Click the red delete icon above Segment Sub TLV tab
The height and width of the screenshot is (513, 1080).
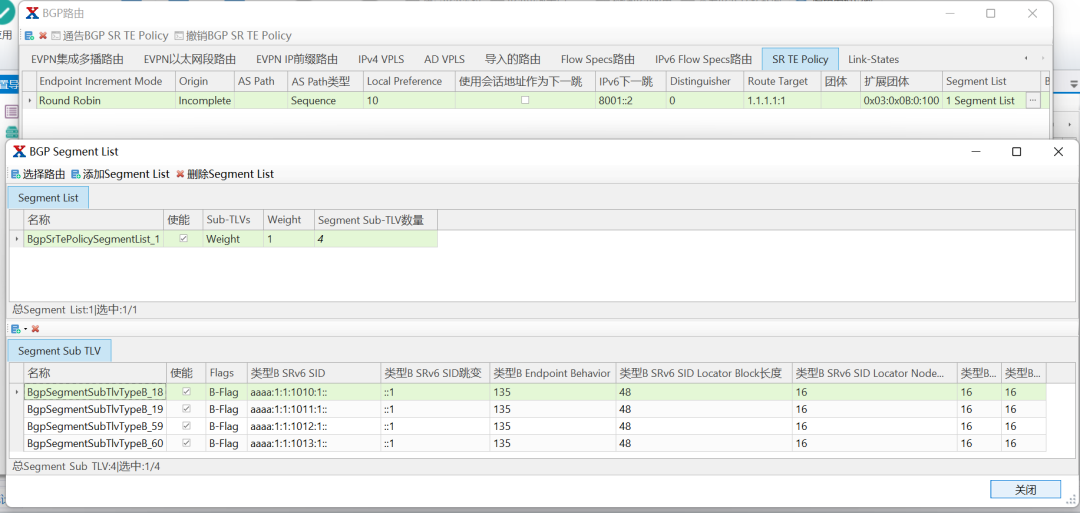[35, 329]
